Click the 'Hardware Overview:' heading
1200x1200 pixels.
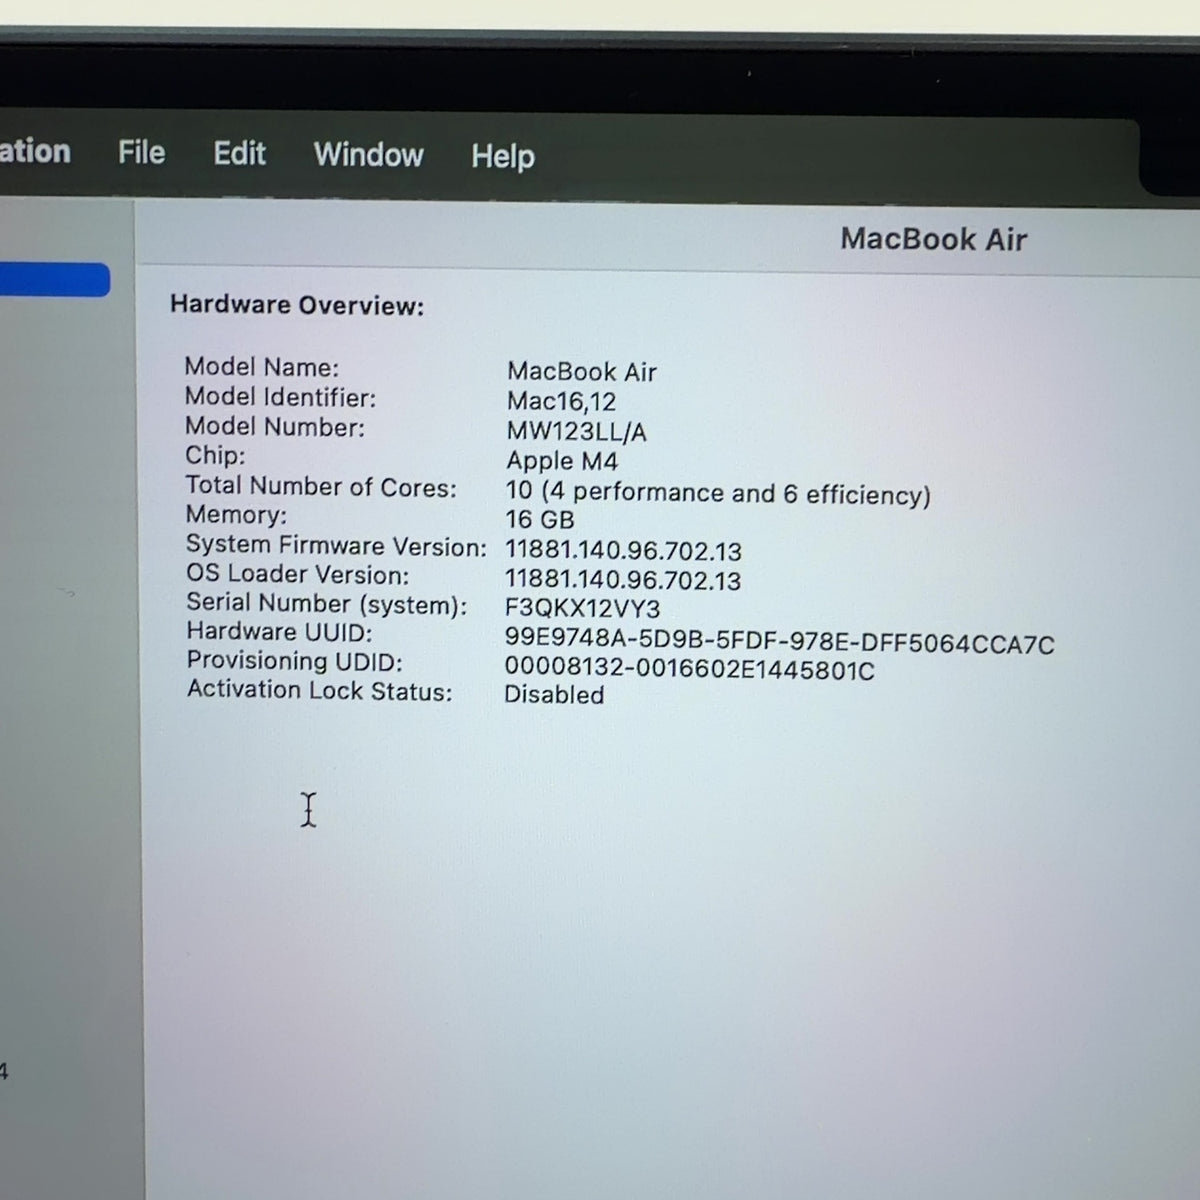[297, 305]
